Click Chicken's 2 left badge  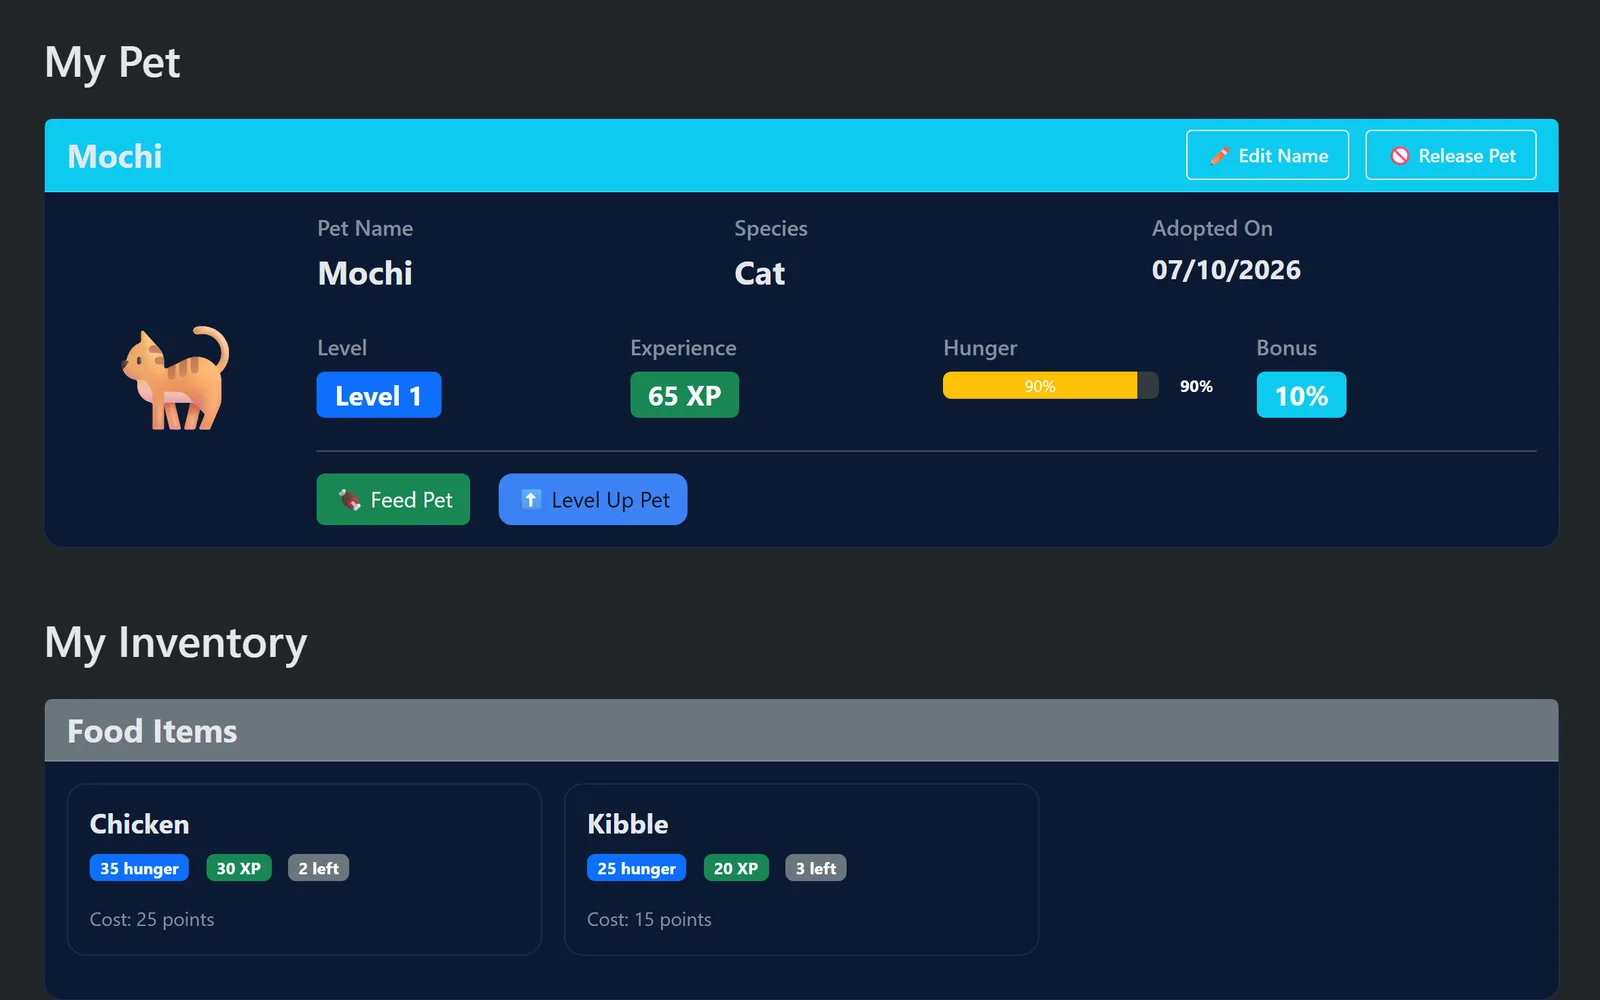[318, 868]
